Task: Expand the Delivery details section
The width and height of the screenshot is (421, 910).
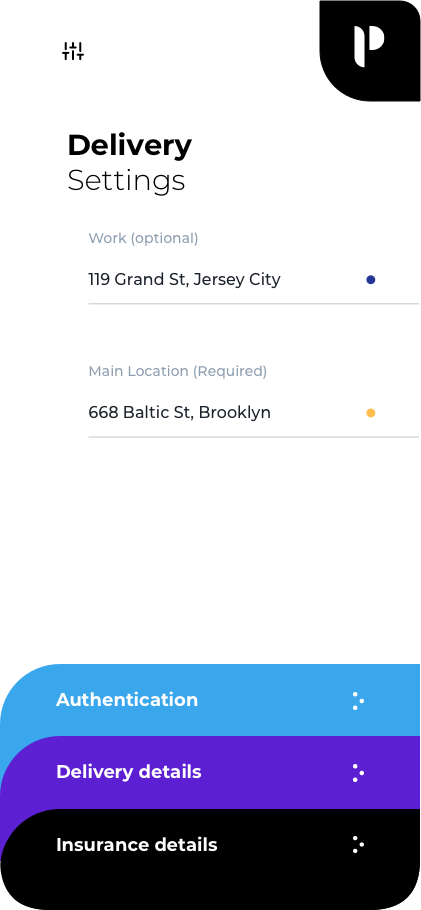Action: pyautogui.click(x=129, y=772)
